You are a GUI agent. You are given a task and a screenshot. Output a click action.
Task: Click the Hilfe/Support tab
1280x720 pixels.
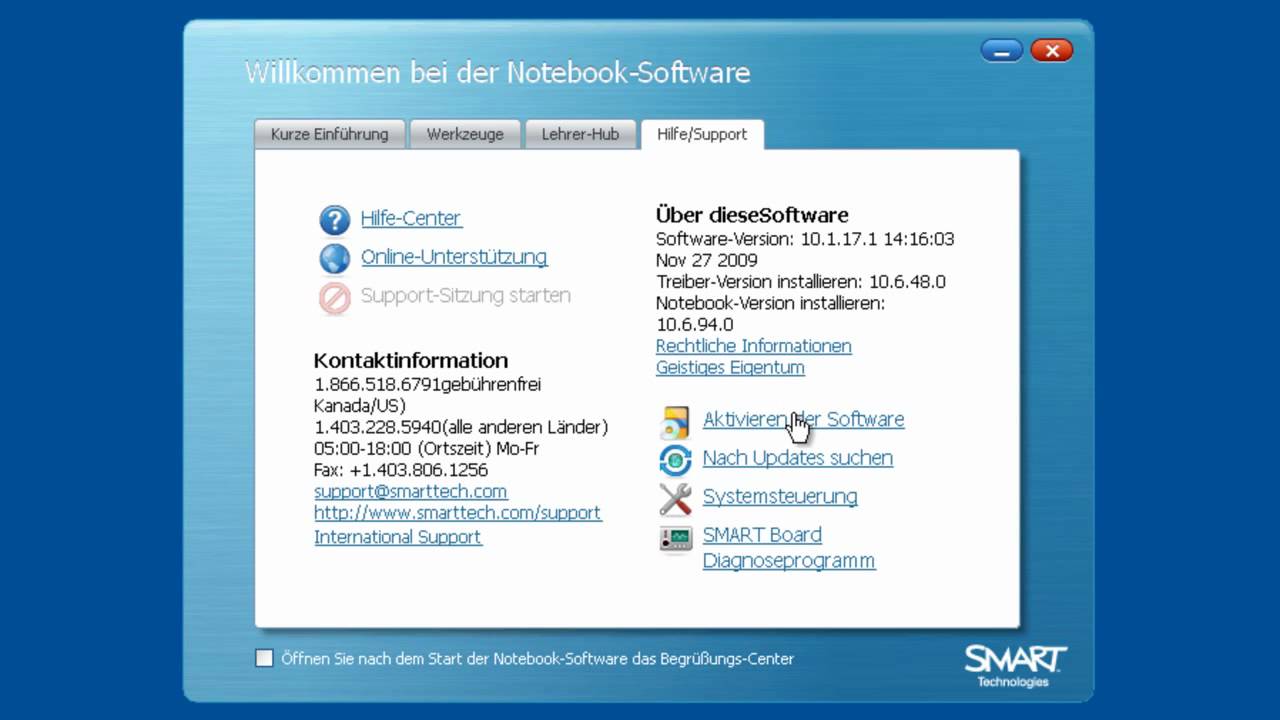tap(702, 134)
